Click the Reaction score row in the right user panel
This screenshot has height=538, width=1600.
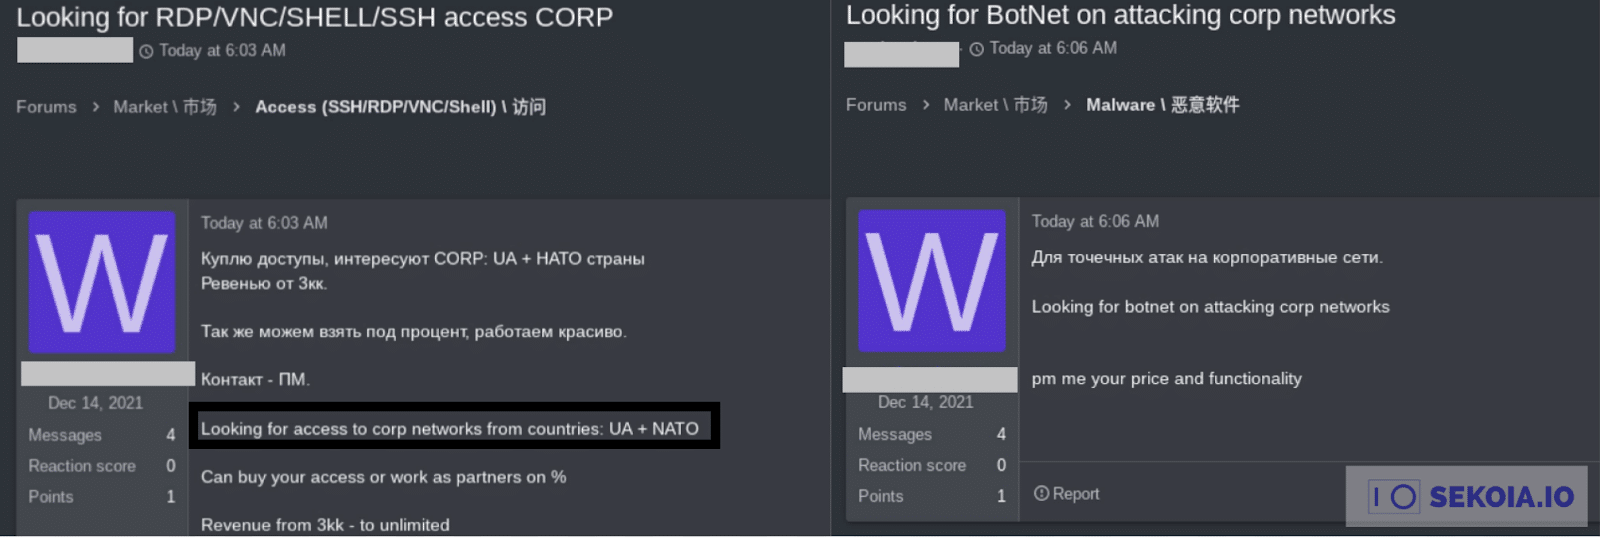point(931,465)
